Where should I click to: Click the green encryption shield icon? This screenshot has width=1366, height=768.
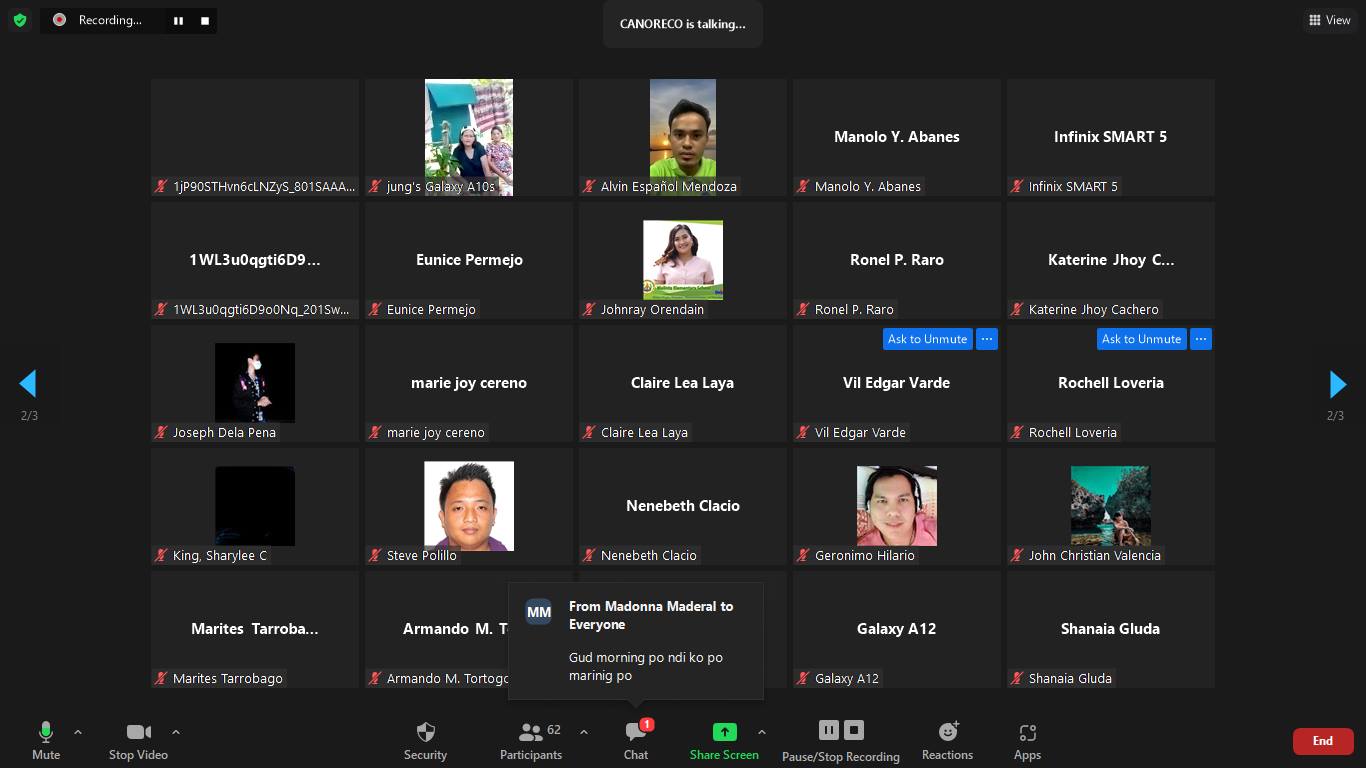(20, 20)
